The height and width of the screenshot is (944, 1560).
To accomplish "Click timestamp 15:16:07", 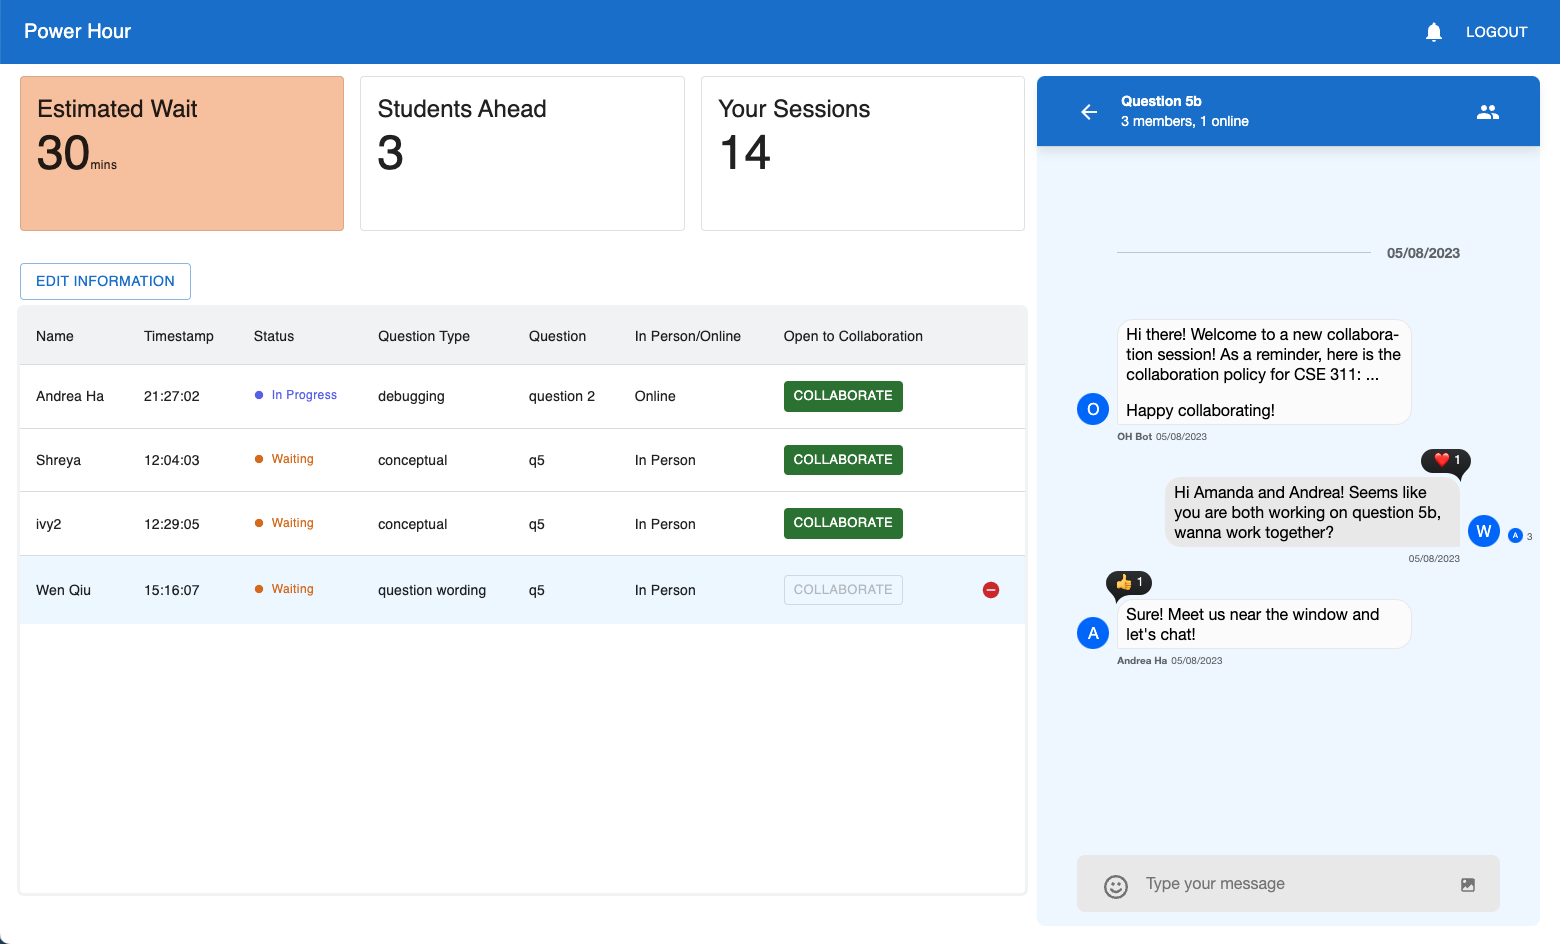I will [x=172, y=590].
